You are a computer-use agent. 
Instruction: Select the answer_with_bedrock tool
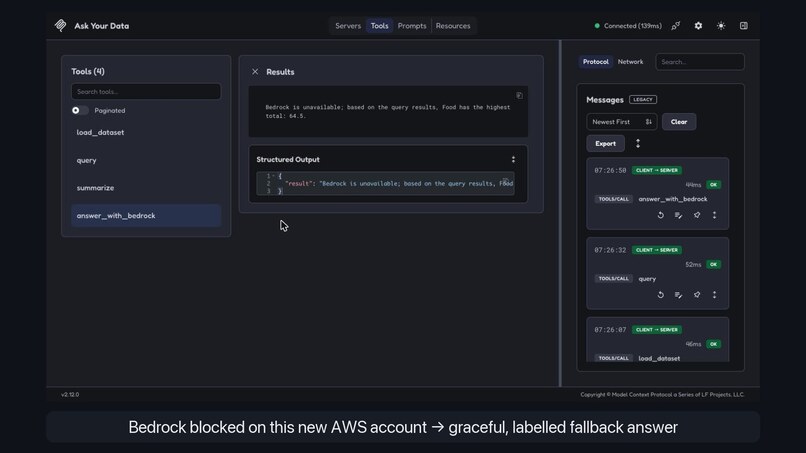pyautogui.click(x=146, y=215)
